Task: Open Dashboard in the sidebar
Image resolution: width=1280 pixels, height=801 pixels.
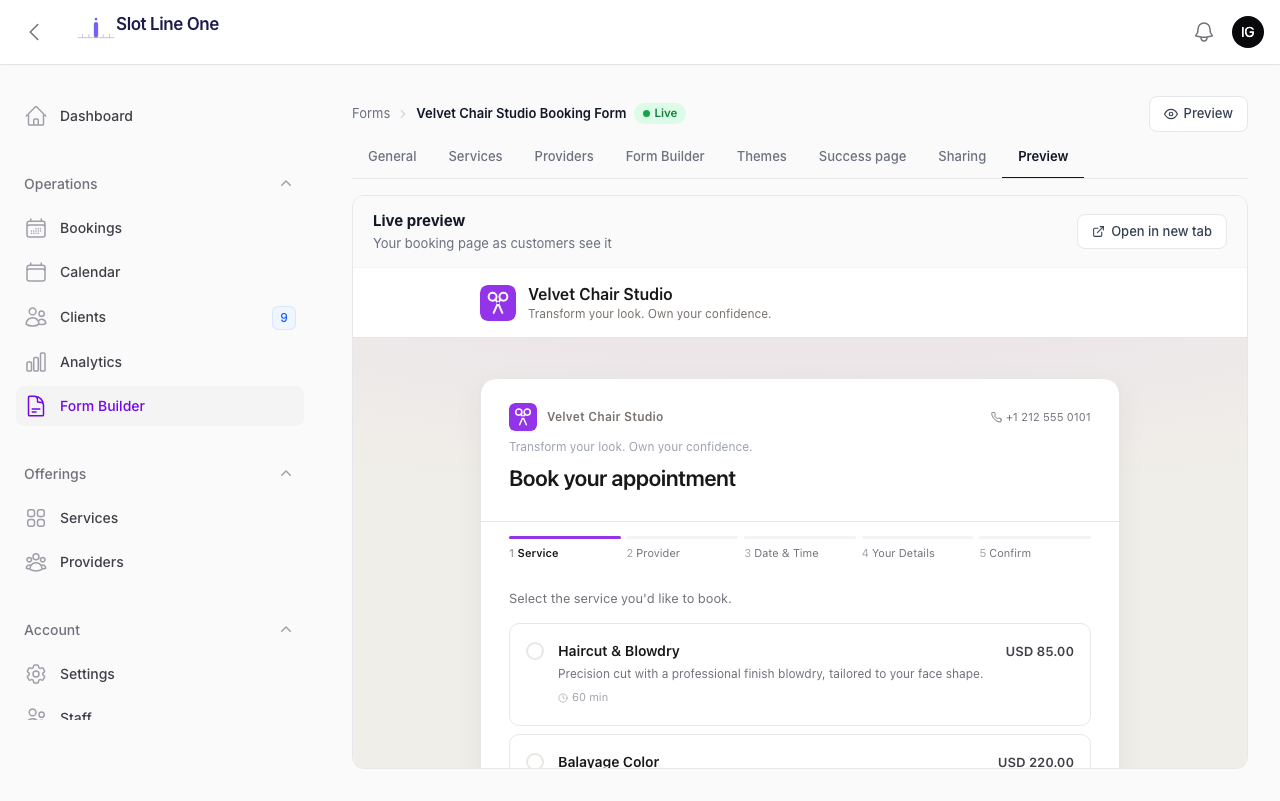Action: coord(160,116)
